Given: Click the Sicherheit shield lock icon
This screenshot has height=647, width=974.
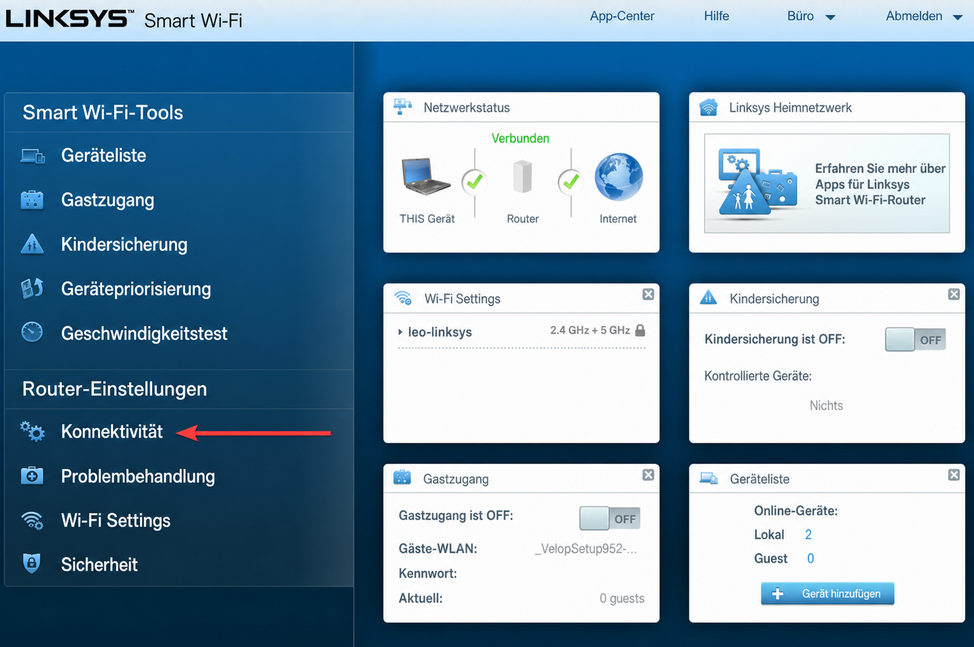Looking at the screenshot, I should click(x=32, y=564).
